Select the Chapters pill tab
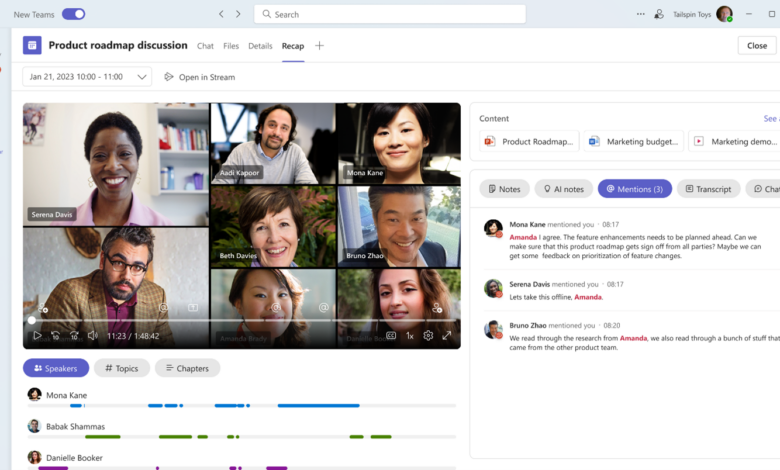This screenshot has width=780, height=470. tap(187, 368)
